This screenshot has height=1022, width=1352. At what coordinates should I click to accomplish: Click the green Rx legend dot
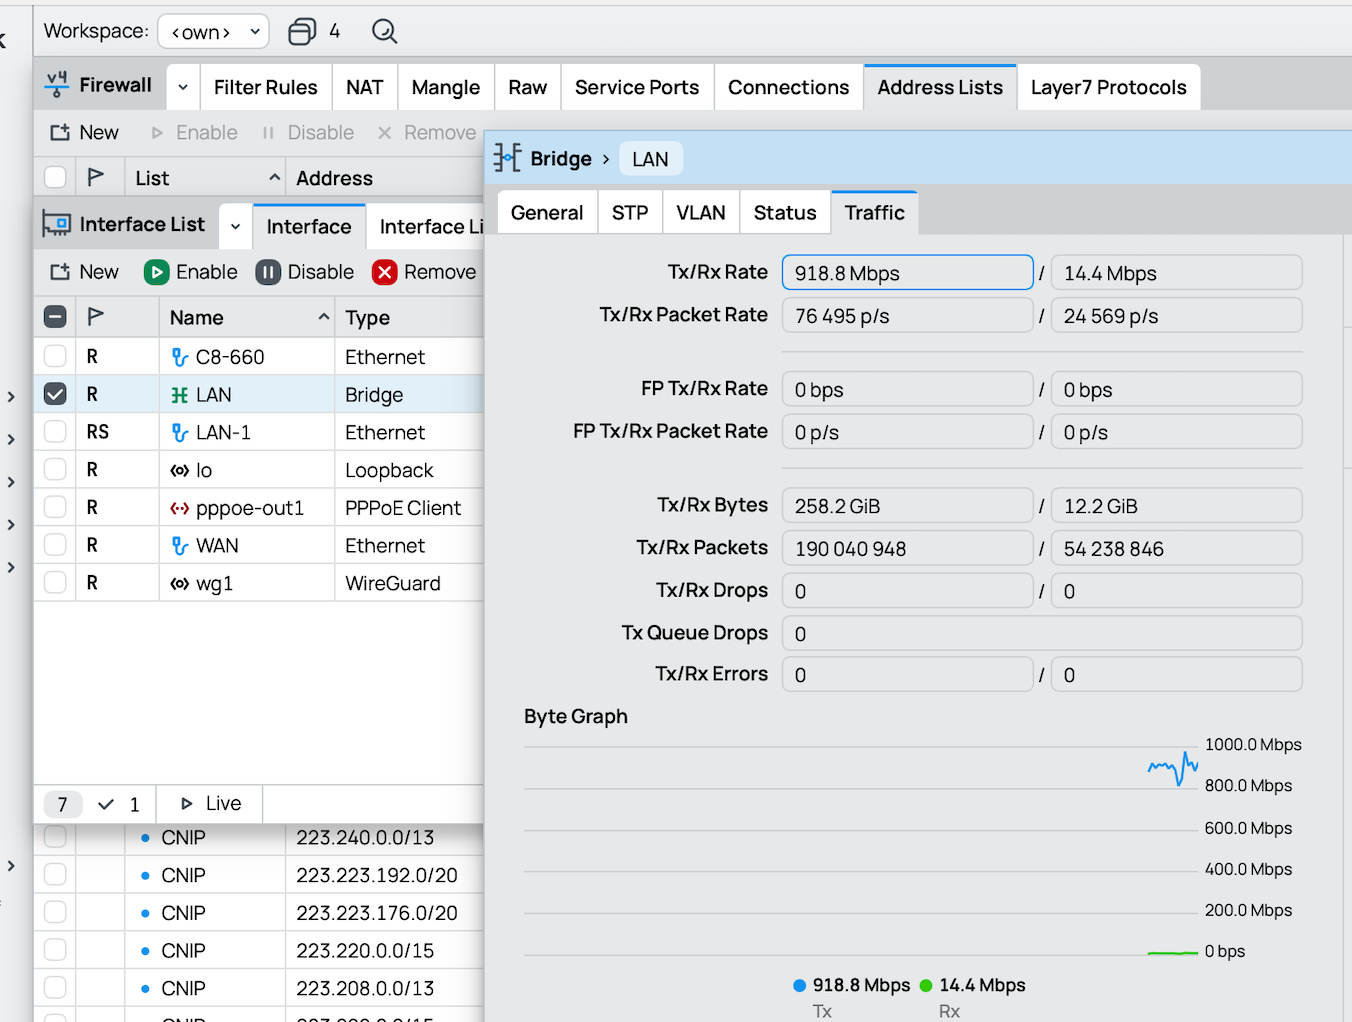[x=926, y=986]
